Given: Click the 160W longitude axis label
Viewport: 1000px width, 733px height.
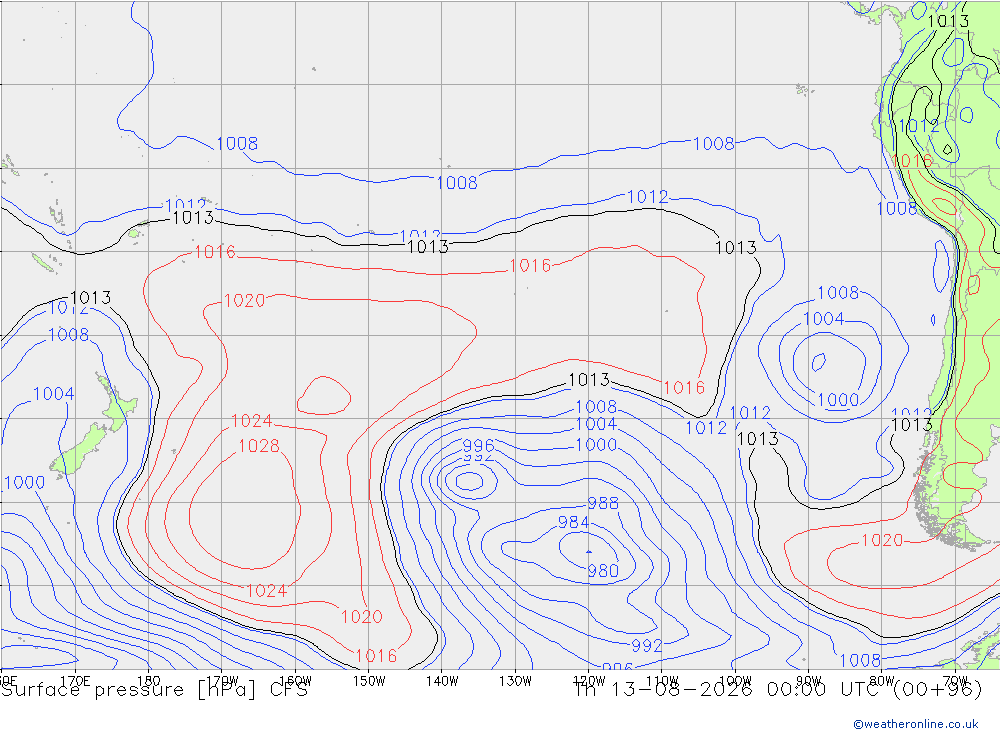Looking at the screenshot, I should click(295, 681).
